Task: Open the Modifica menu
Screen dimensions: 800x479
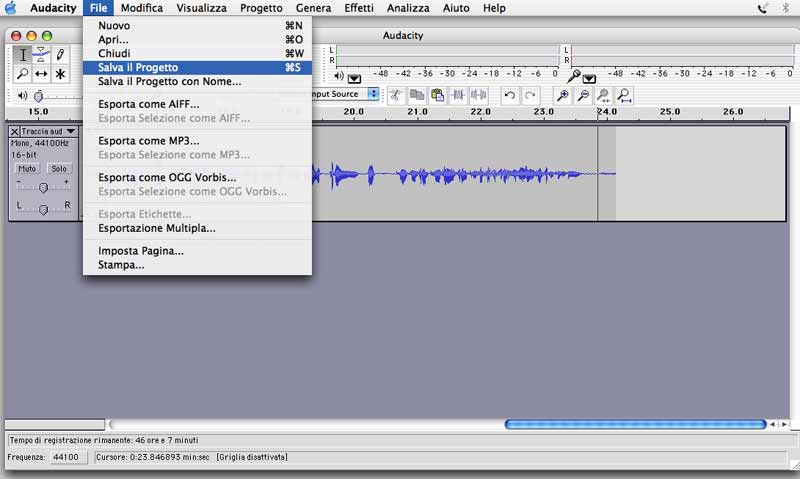Action: 142,8
